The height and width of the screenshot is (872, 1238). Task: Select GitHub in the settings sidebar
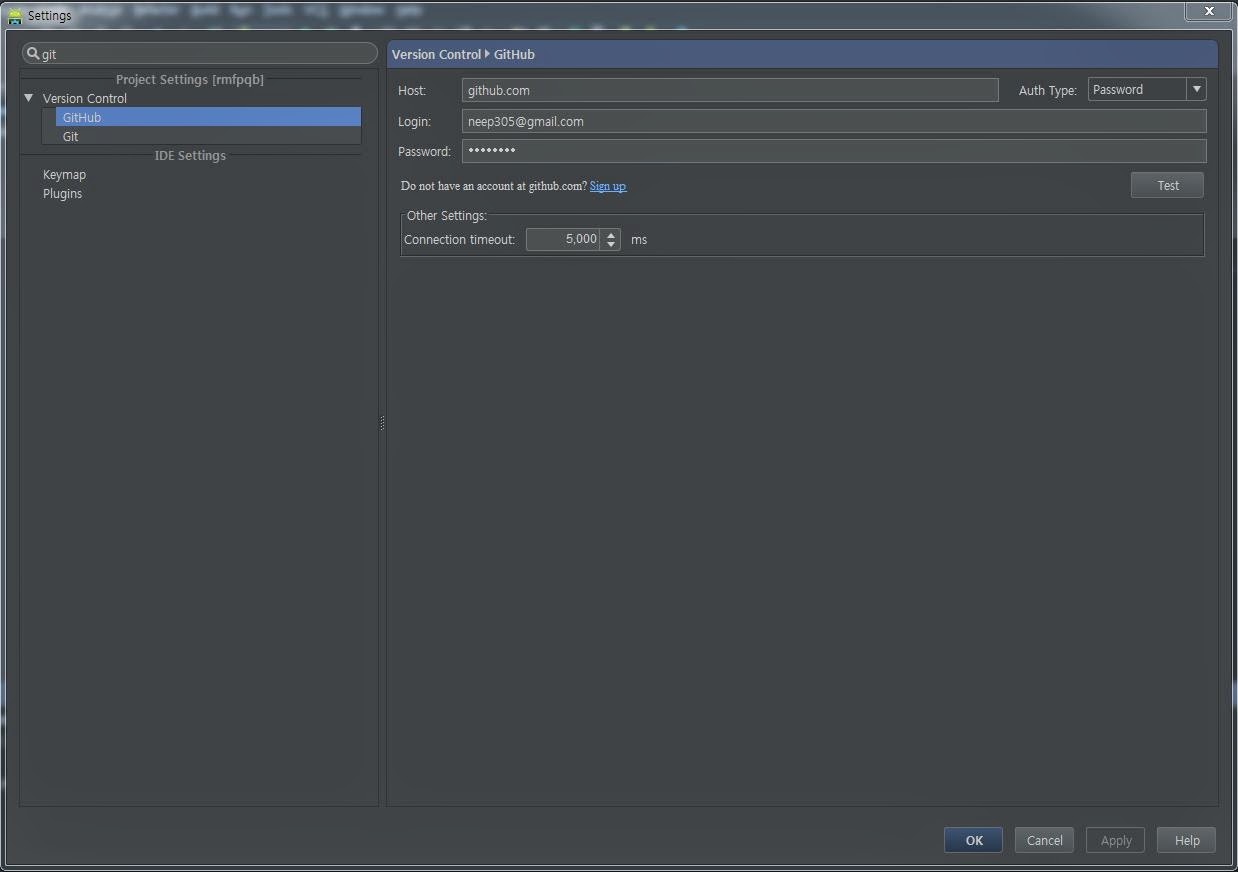tap(81, 117)
